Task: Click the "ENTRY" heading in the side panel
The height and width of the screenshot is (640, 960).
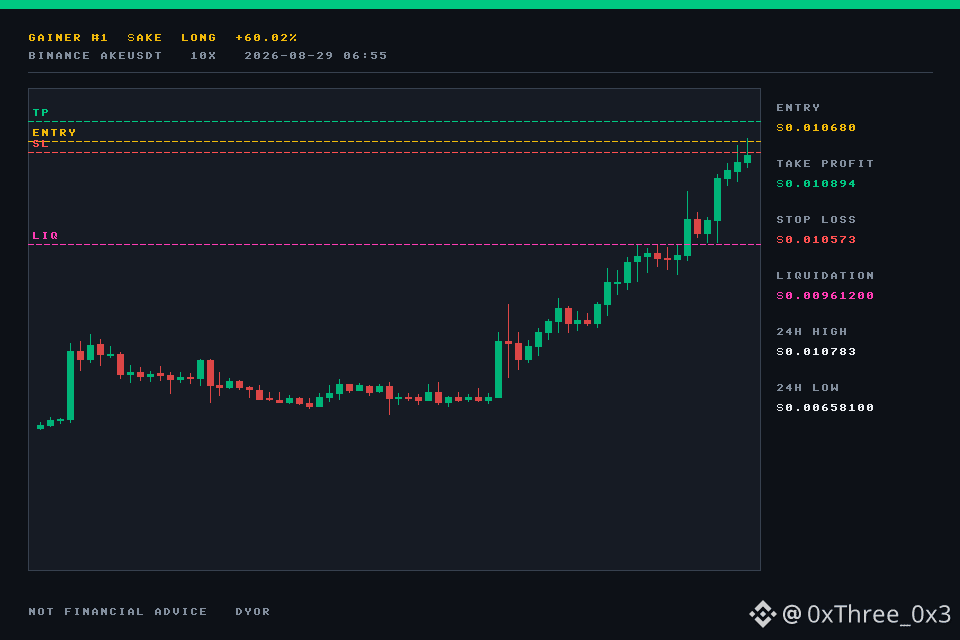Action: pos(798,108)
